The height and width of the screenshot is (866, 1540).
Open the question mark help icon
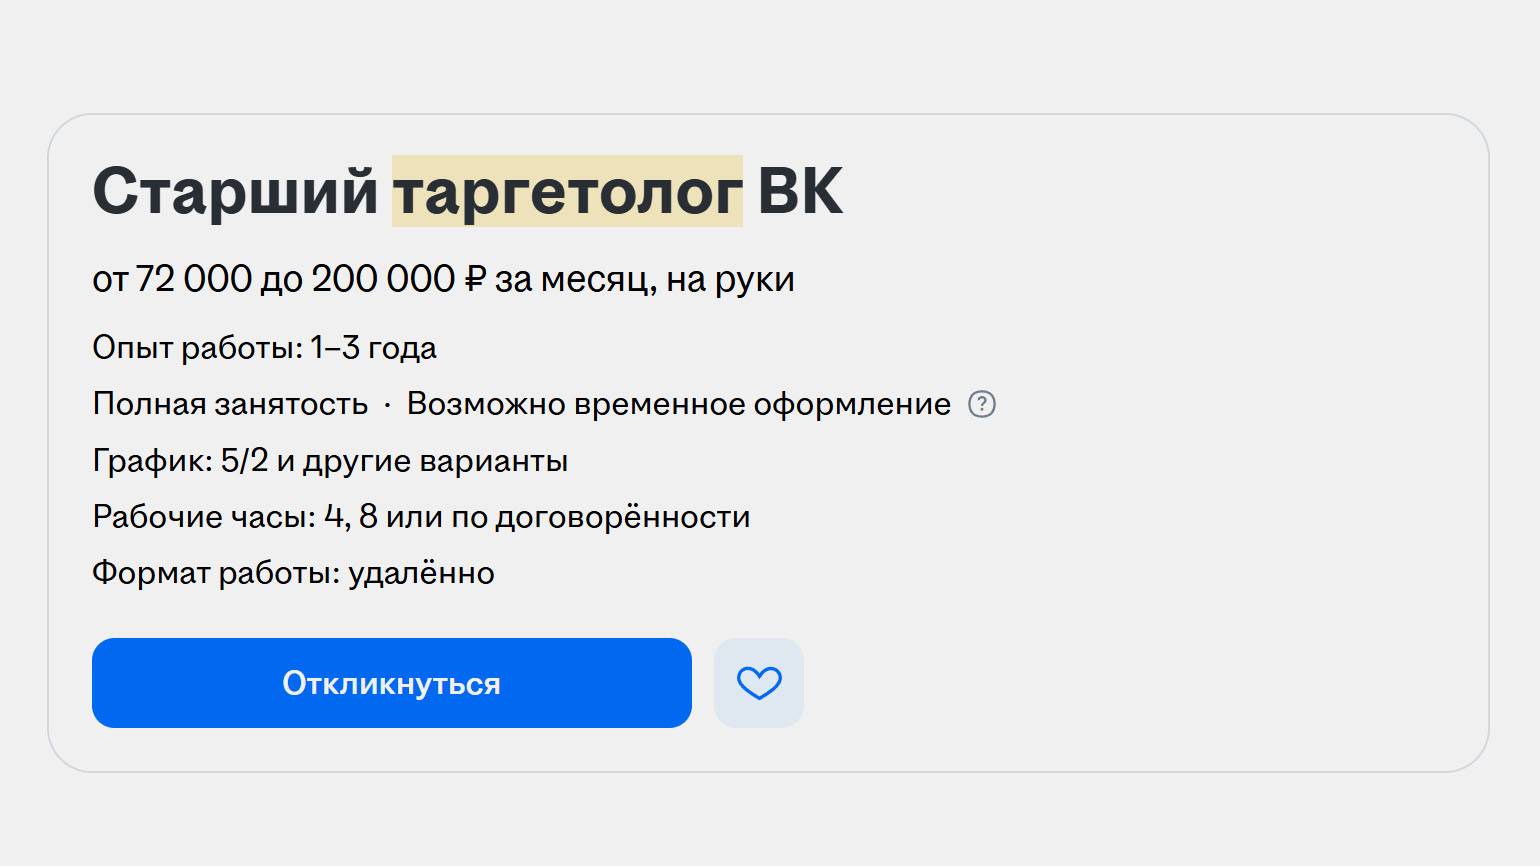click(982, 404)
